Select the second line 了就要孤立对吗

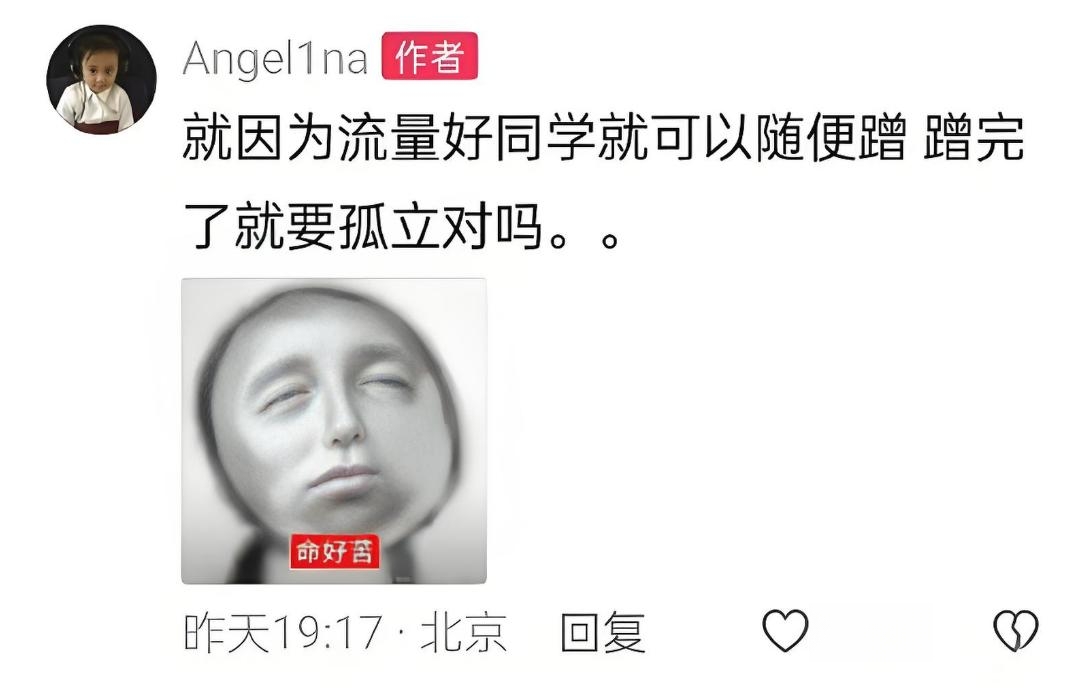click(401, 227)
